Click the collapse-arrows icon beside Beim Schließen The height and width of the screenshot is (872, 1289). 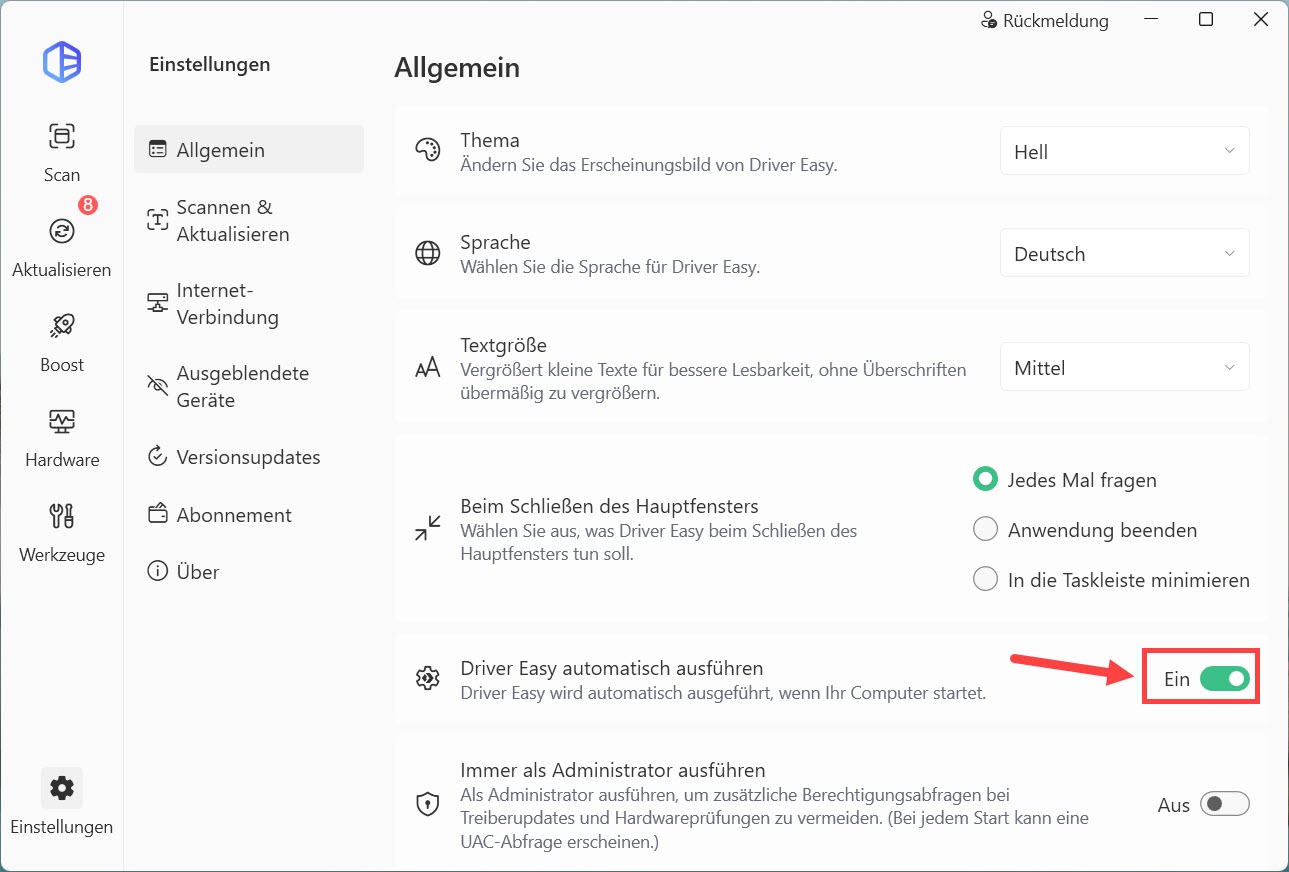[x=427, y=528]
